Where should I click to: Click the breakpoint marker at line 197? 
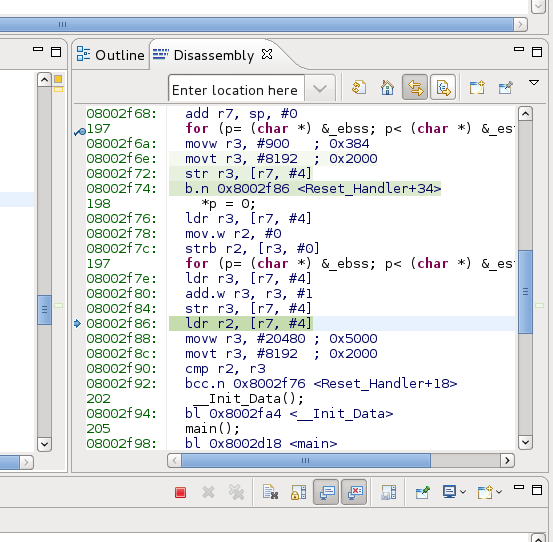tap(80, 132)
